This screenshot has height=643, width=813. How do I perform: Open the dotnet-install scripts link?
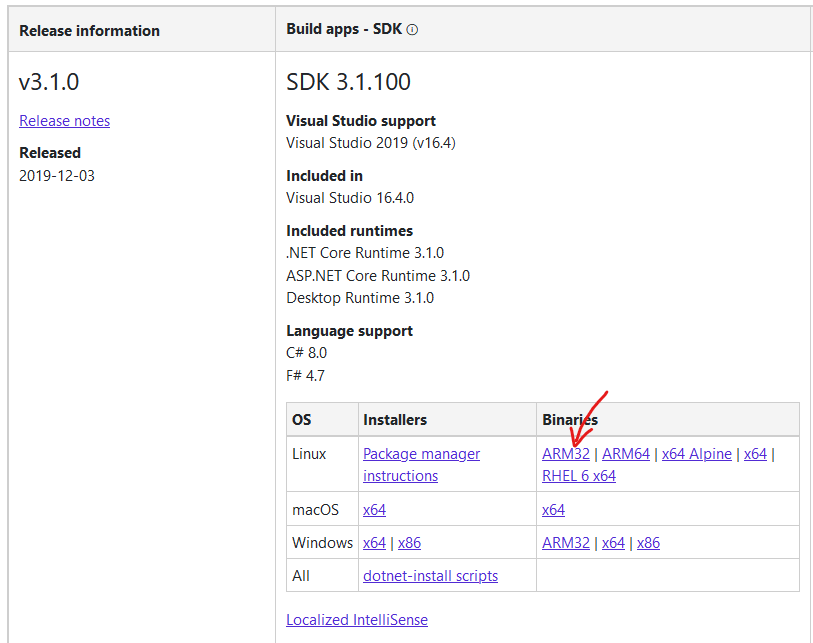click(430, 576)
